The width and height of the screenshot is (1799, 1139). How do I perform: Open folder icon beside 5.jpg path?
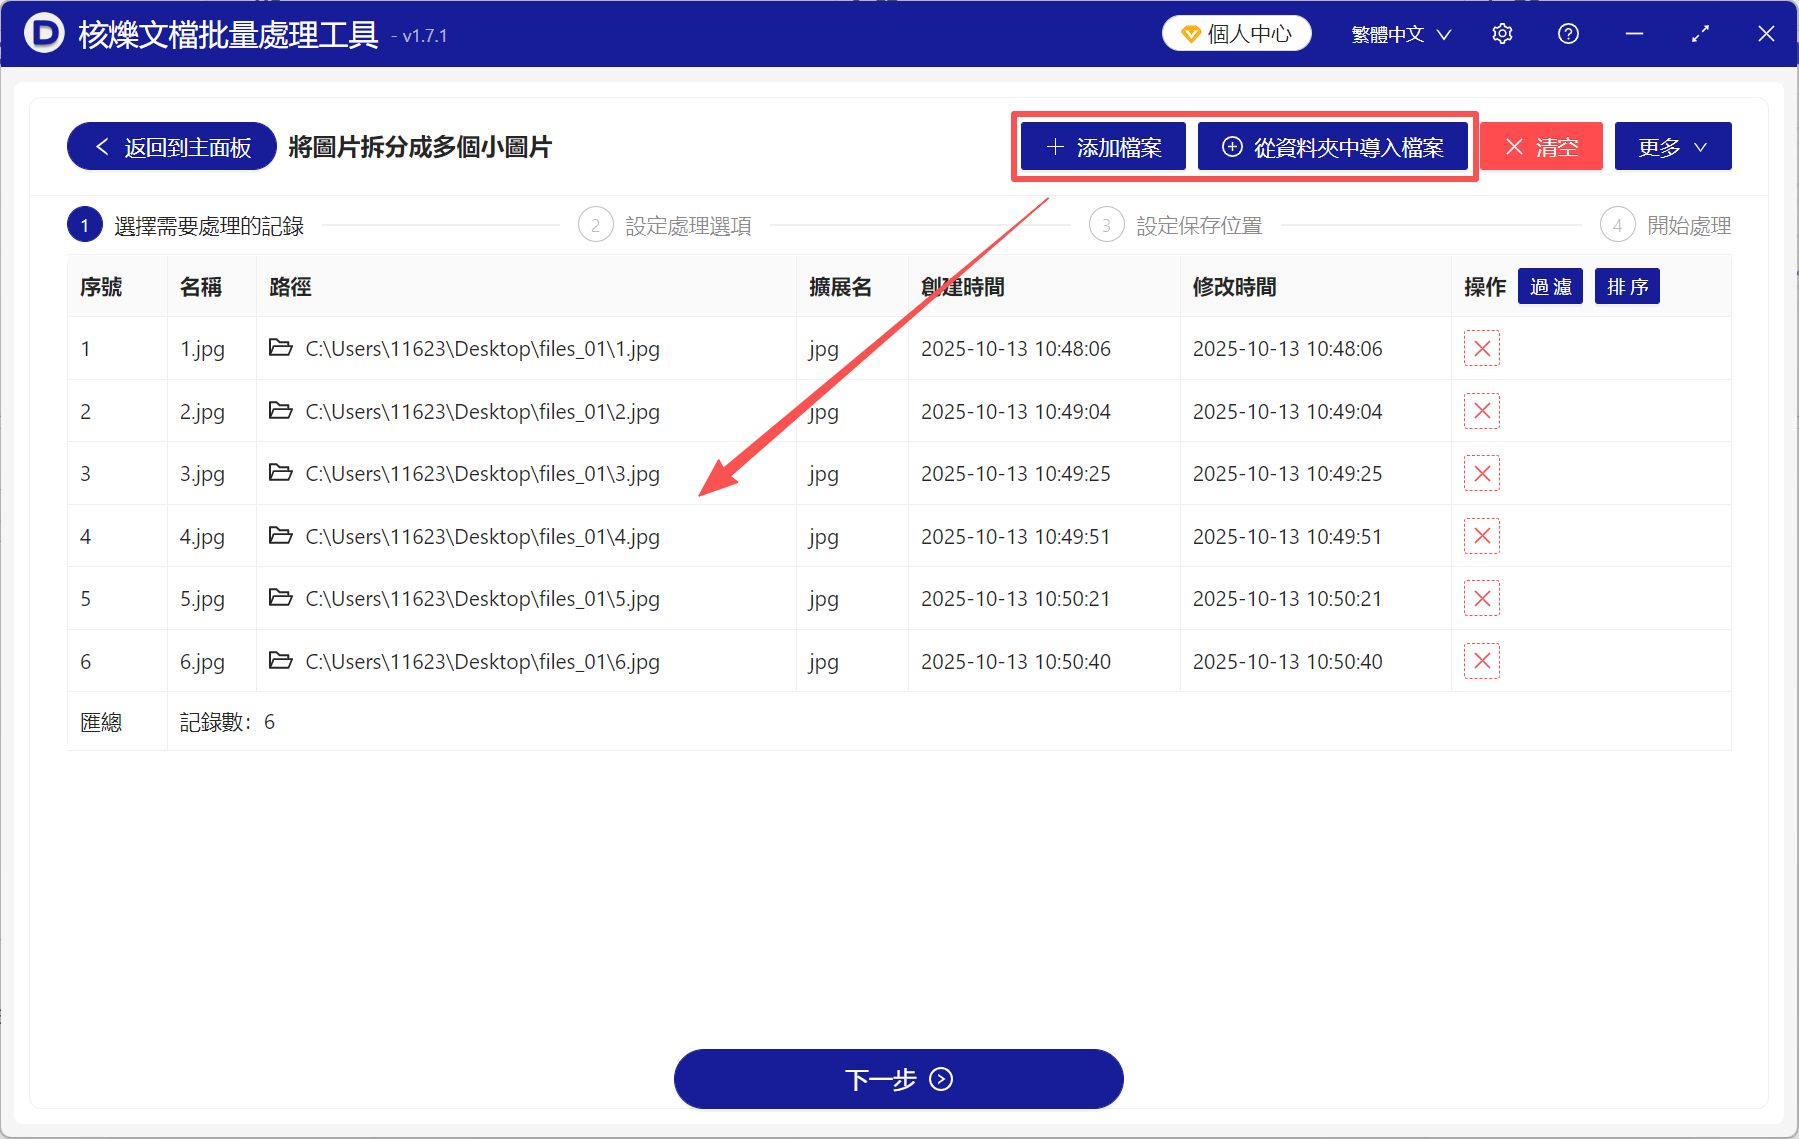click(281, 598)
